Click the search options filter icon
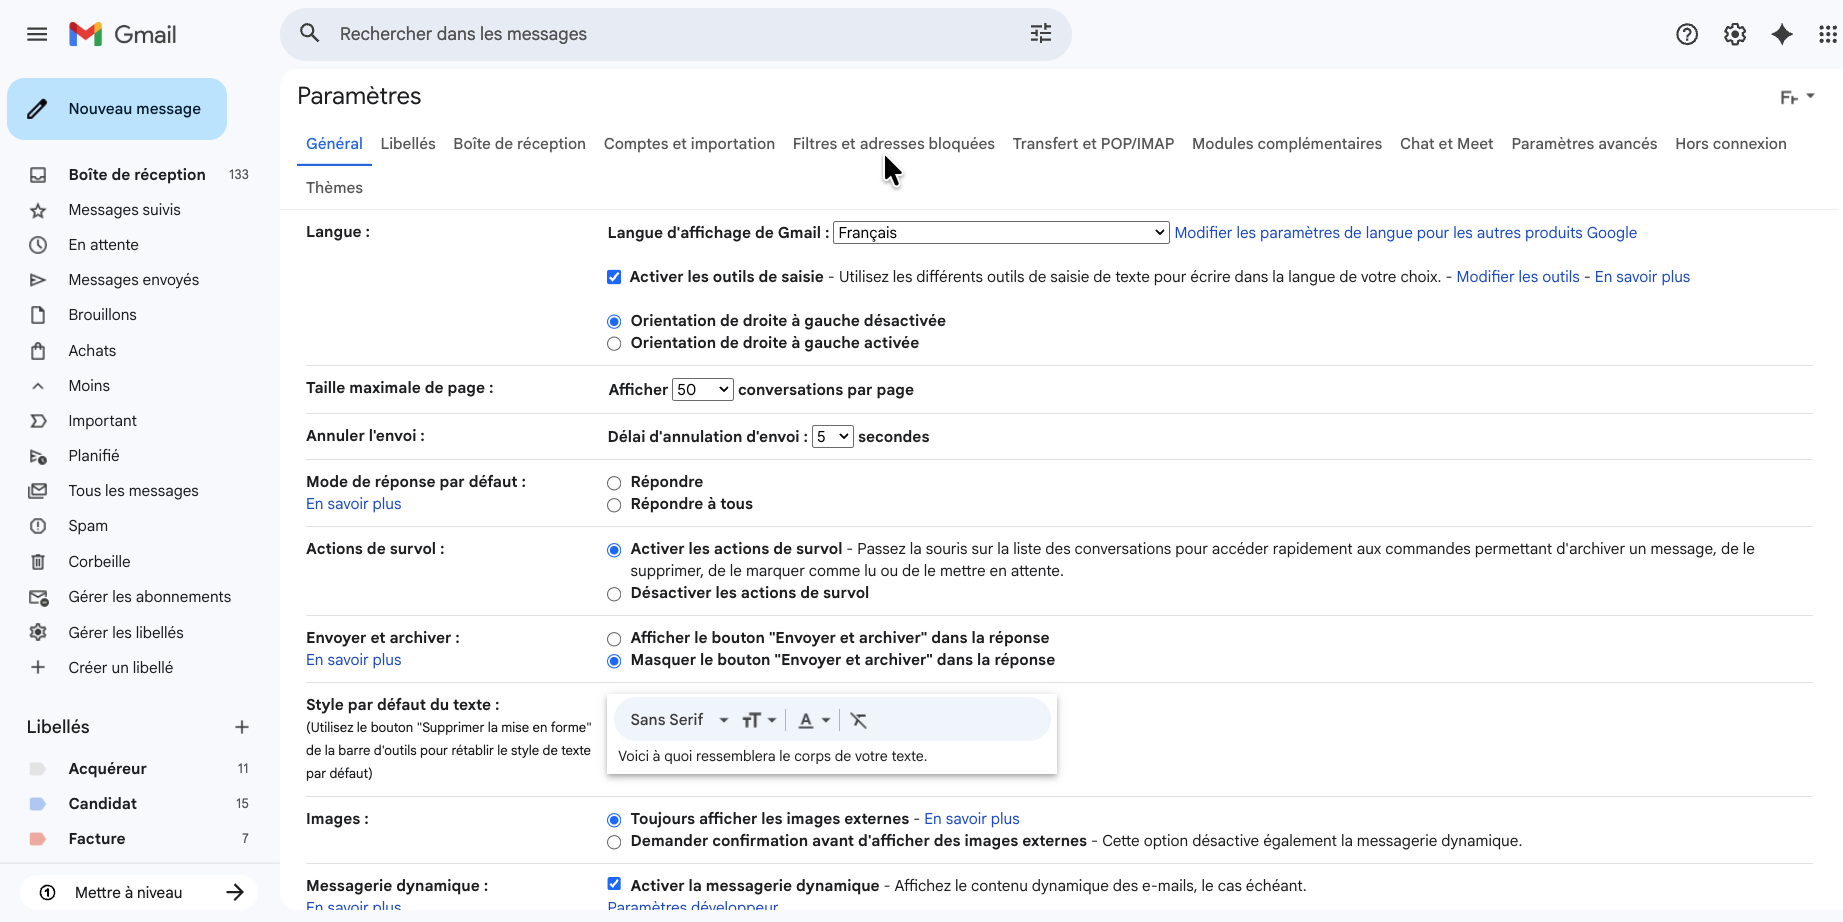1843x922 pixels. (1040, 34)
